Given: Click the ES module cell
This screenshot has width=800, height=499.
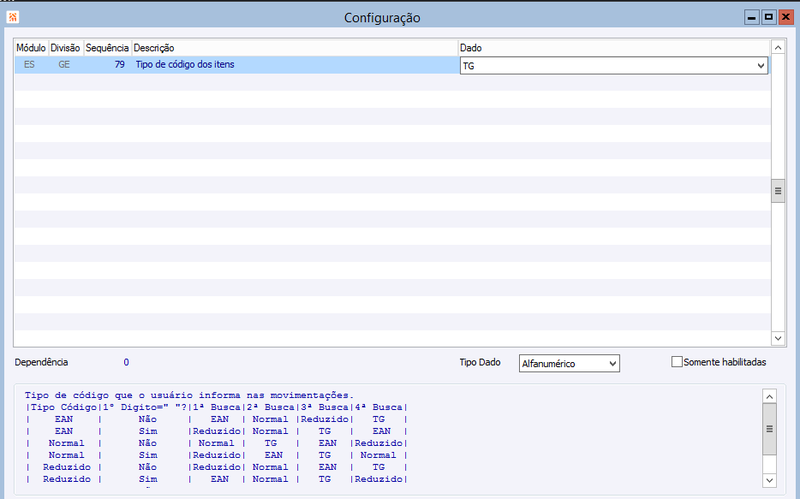Looking at the screenshot, I should pos(30,65).
